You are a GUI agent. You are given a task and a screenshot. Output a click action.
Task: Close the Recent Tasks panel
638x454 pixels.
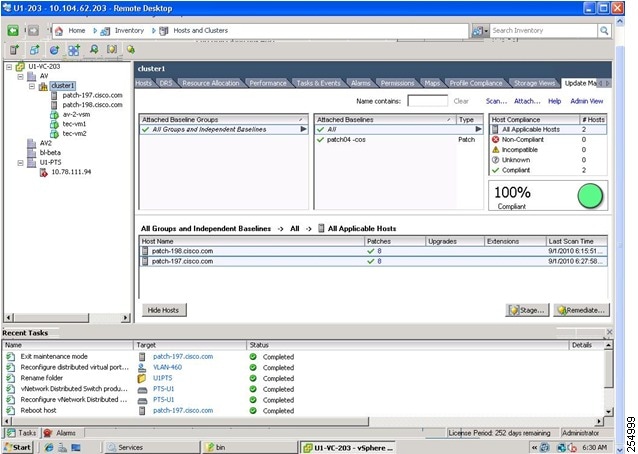pyautogui.click(x=609, y=332)
